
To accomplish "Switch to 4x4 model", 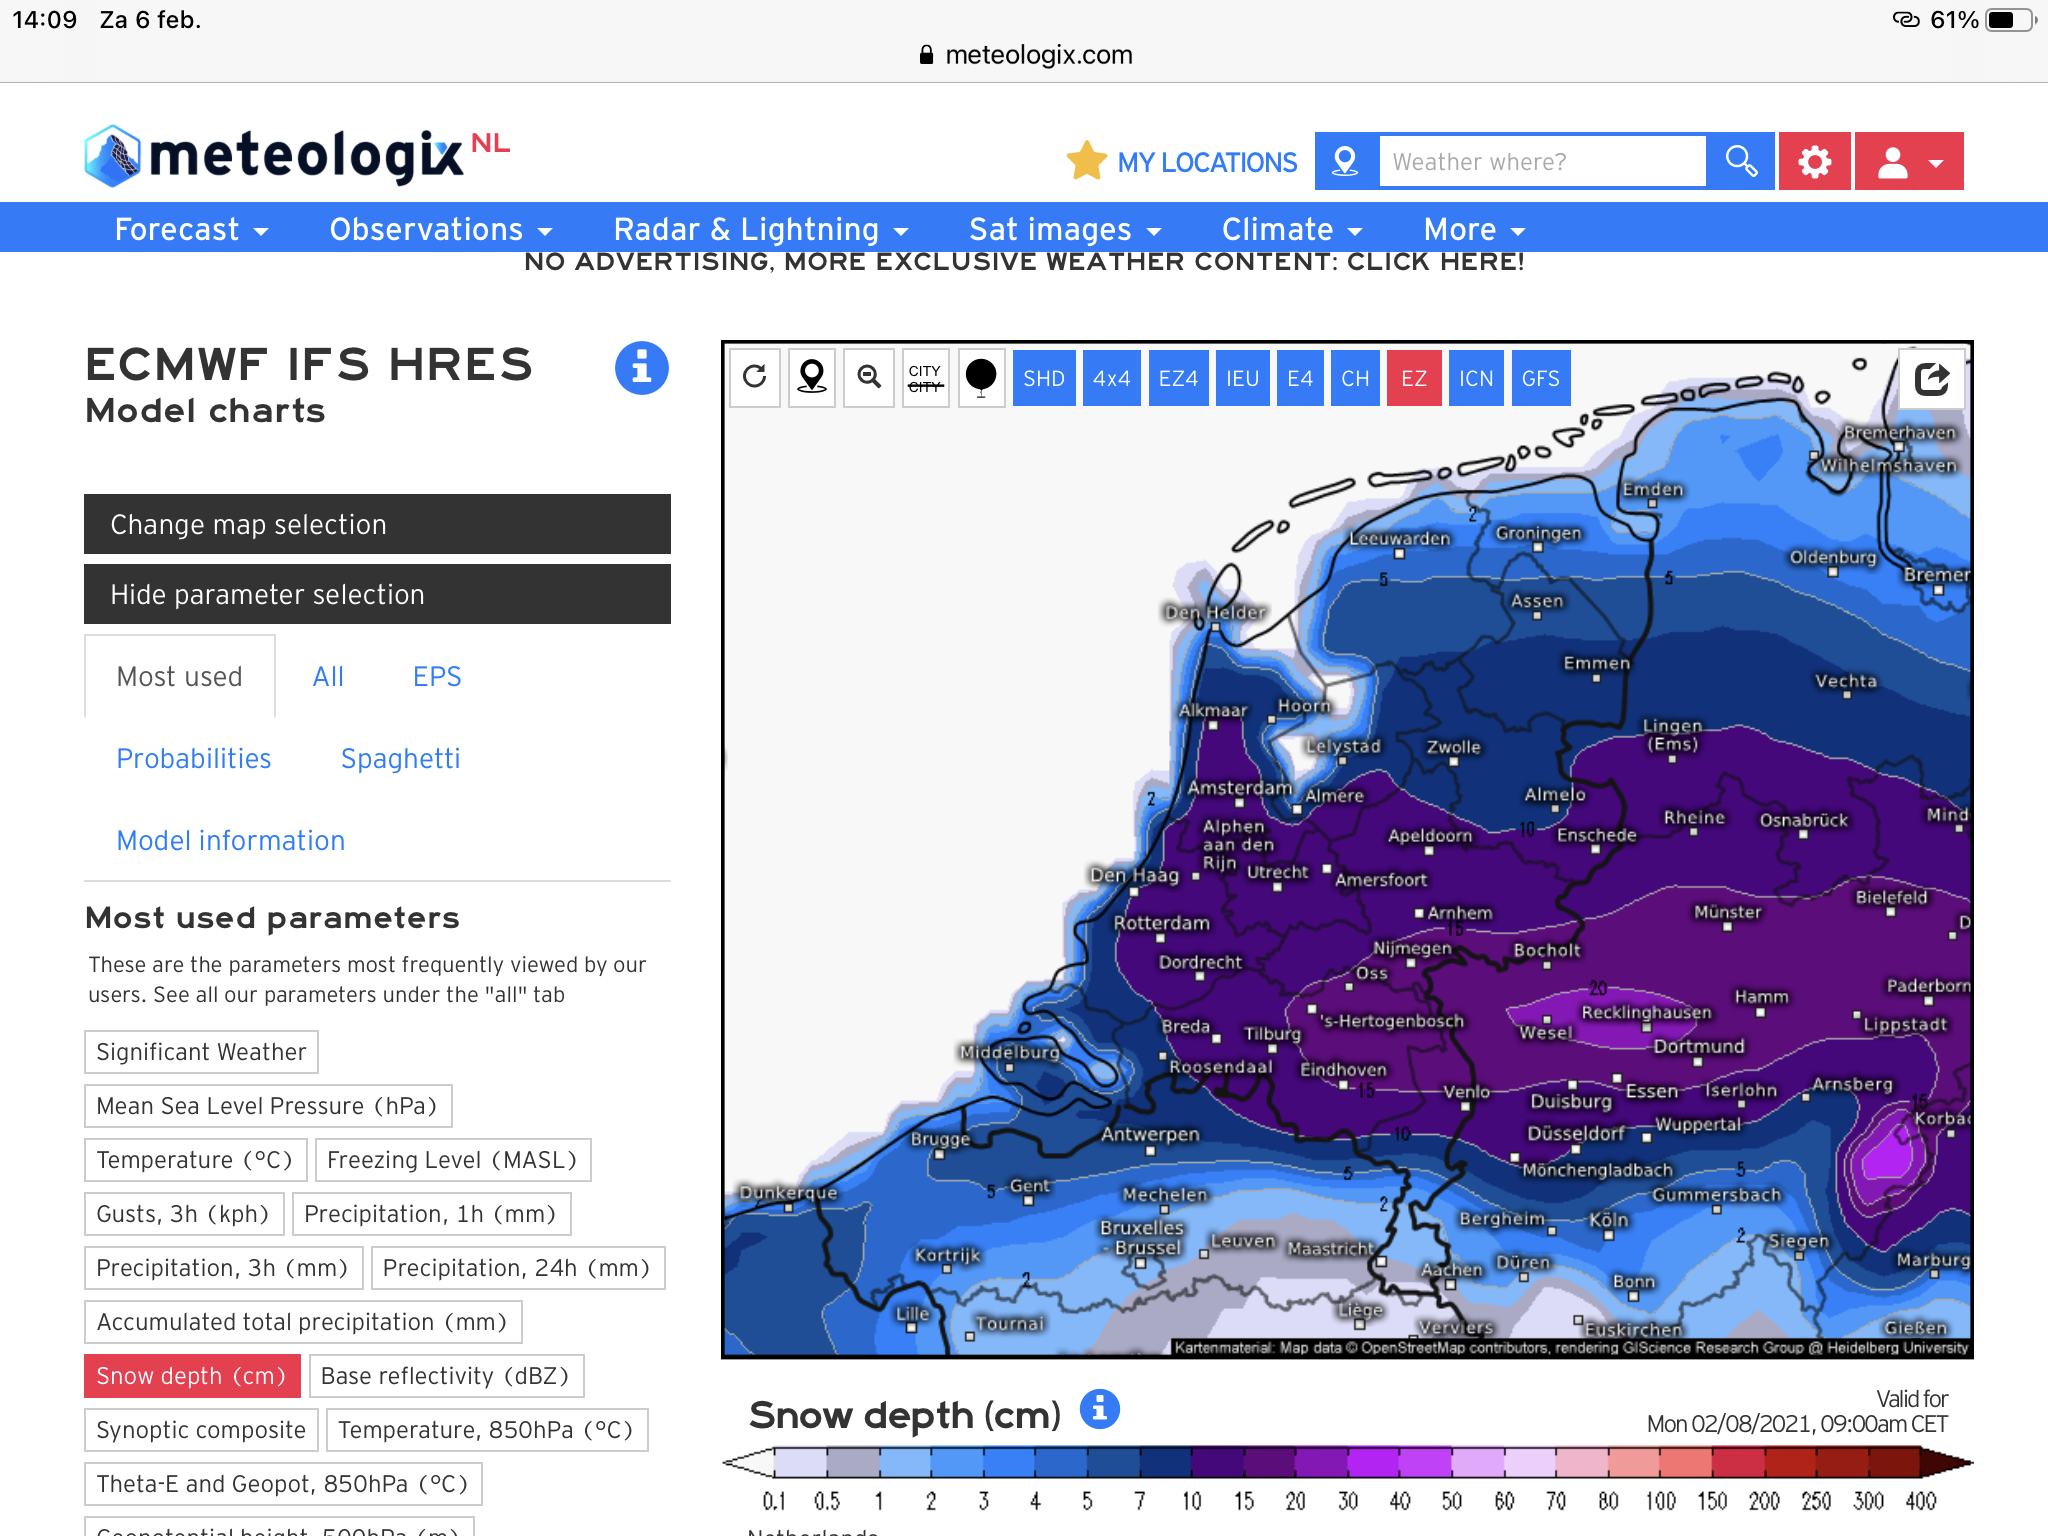I will 1111,378.
